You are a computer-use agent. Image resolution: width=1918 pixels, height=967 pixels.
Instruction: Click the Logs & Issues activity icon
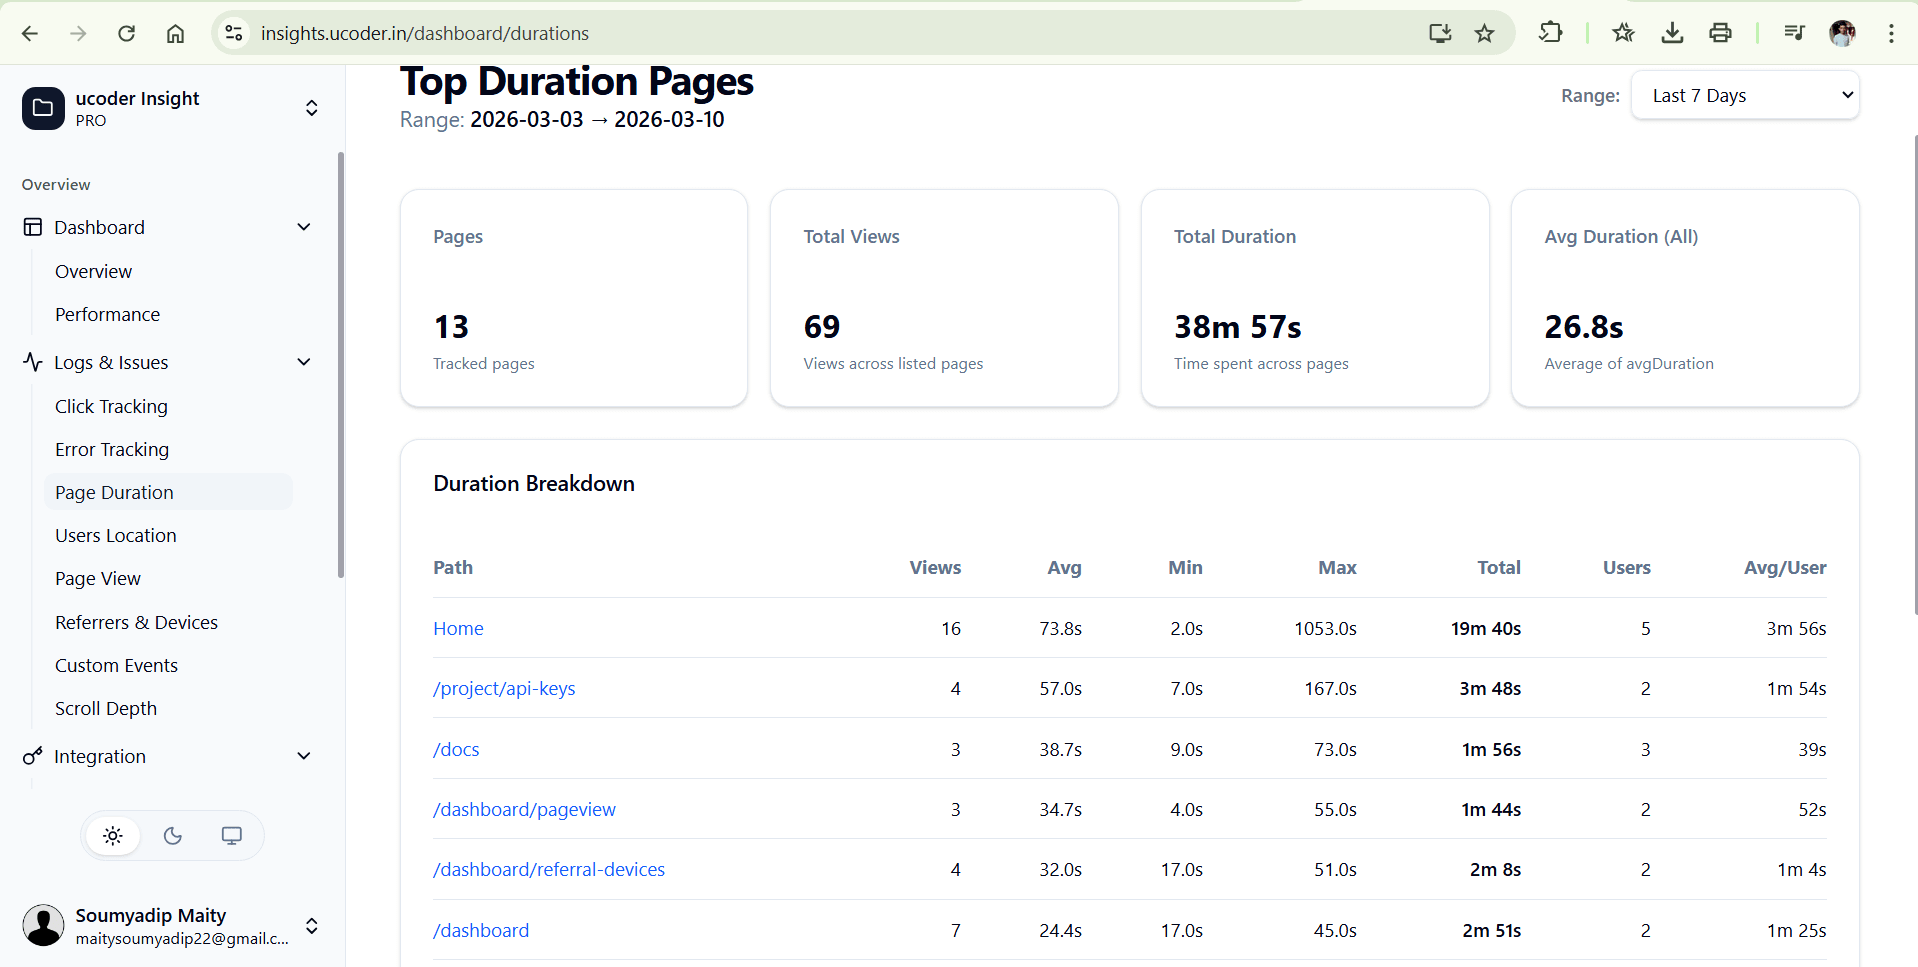tap(33, 362)
